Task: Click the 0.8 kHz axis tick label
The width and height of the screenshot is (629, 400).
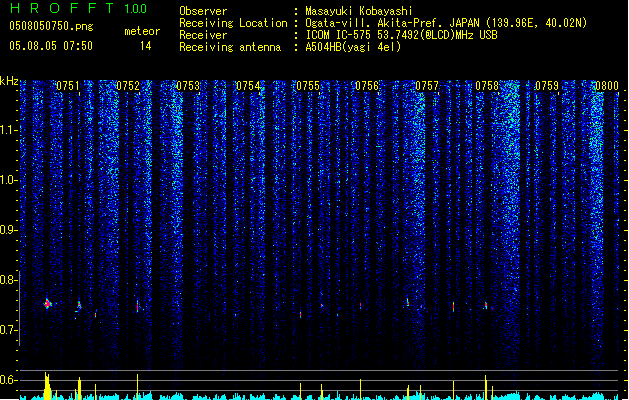Action: point(9,280)
